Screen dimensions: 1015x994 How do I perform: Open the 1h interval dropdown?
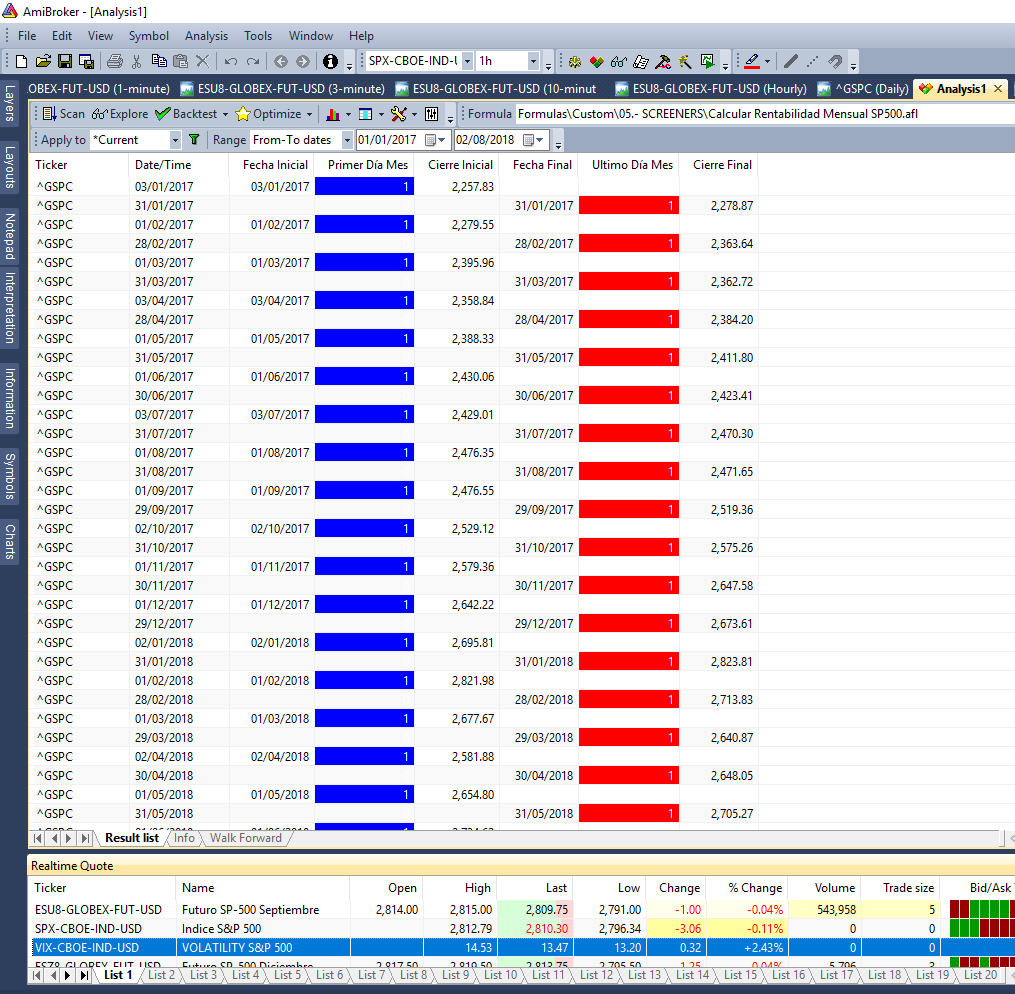[x=533, y=61]
